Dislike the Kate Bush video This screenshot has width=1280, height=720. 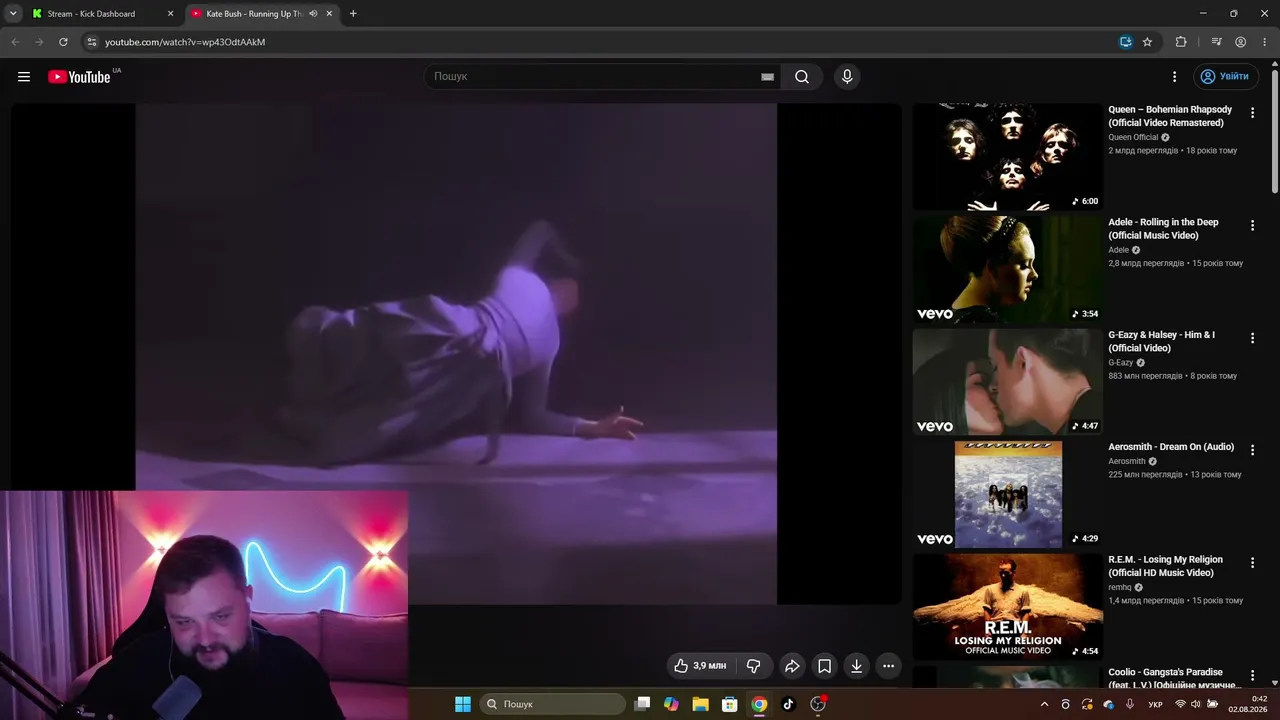click(754, 666)
